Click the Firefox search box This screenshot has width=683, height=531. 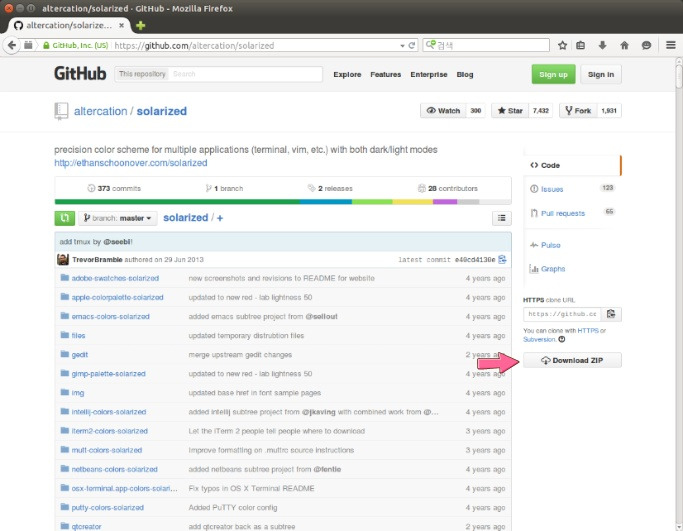coord(486,45)
